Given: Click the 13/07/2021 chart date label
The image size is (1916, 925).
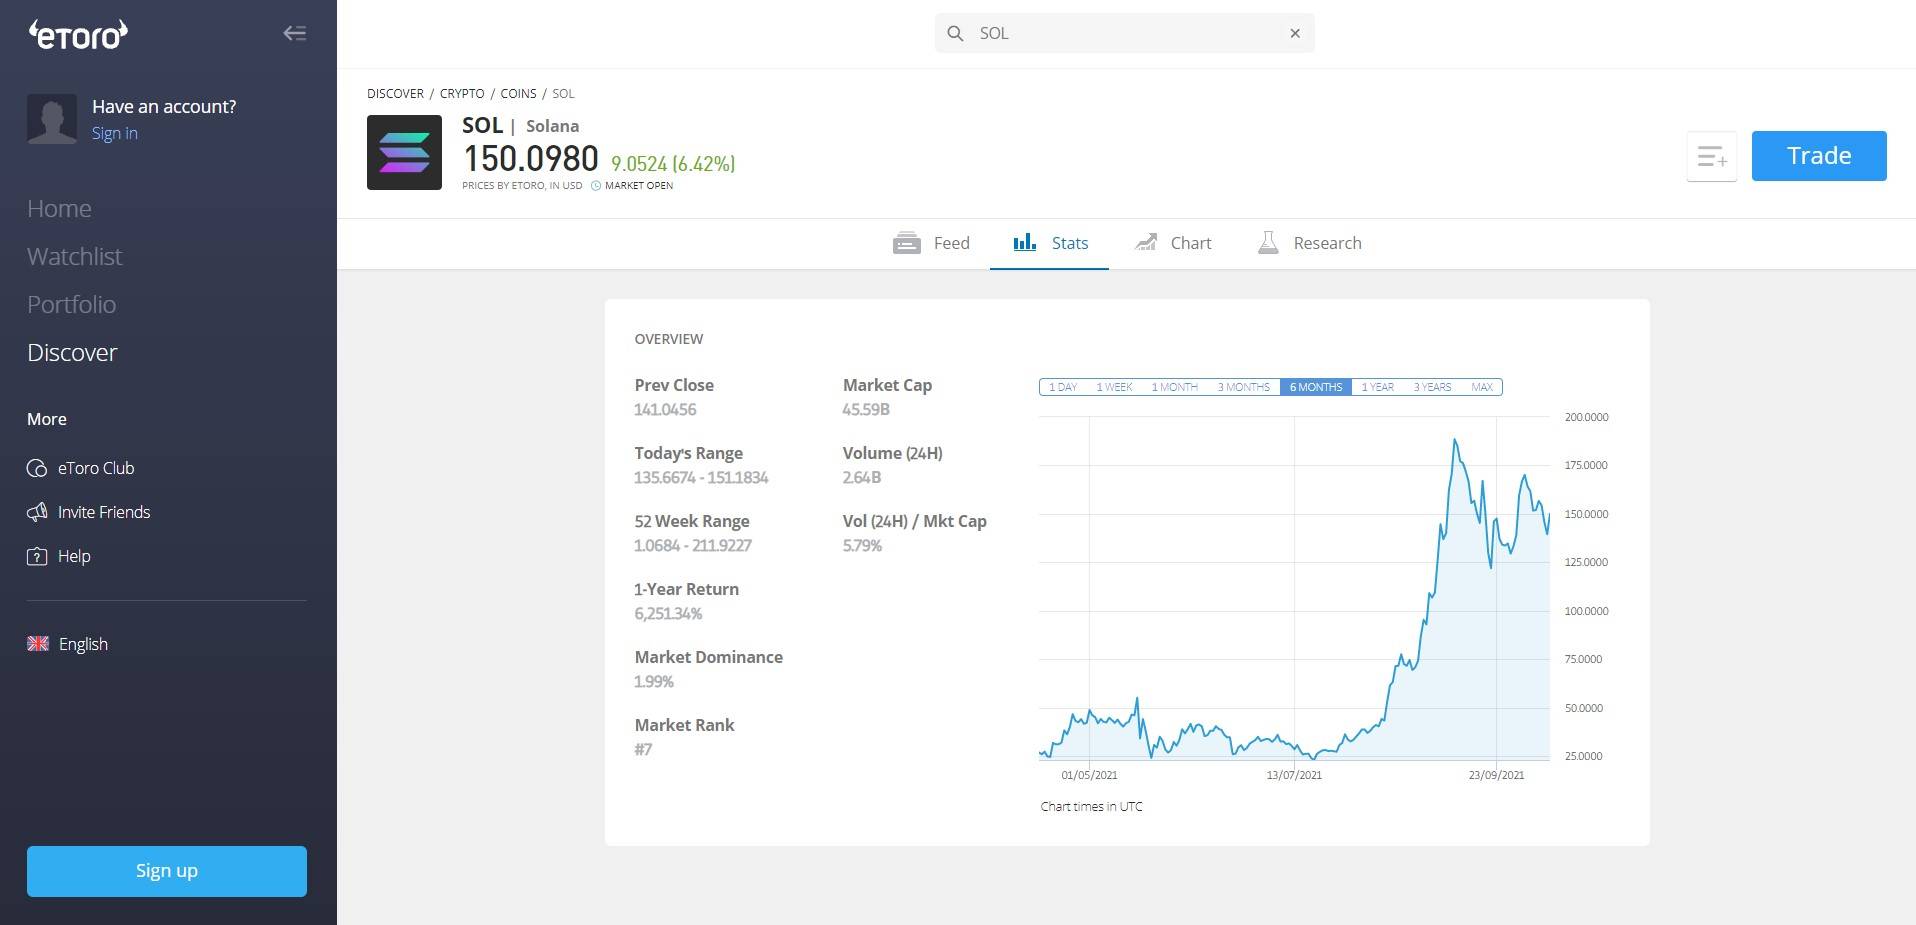Looking at the screenshot, I should point(1294,775).
